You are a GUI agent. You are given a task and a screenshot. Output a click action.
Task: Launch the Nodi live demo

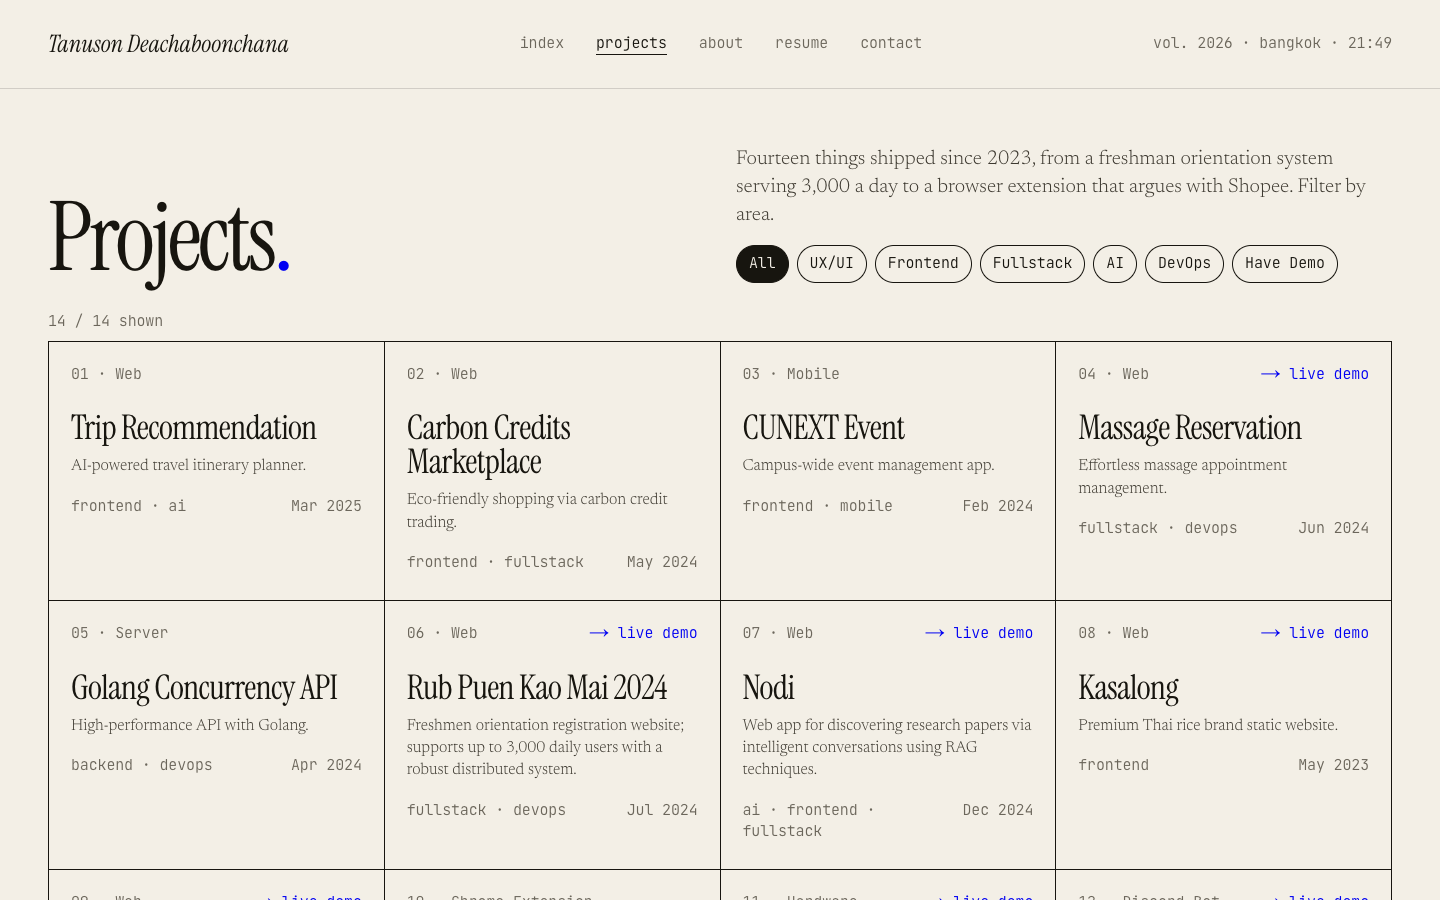click(x=979, y=633)
